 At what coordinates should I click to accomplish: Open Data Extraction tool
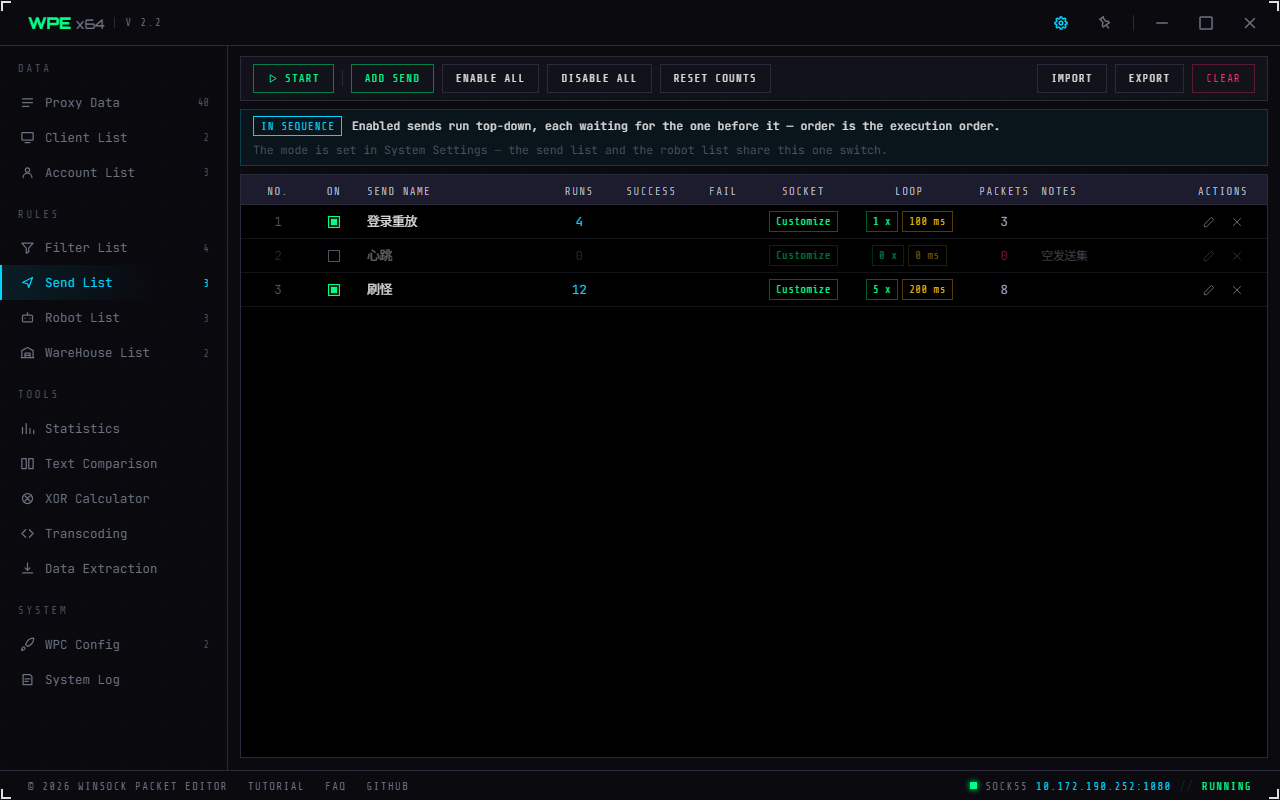[x=114, y=569]
